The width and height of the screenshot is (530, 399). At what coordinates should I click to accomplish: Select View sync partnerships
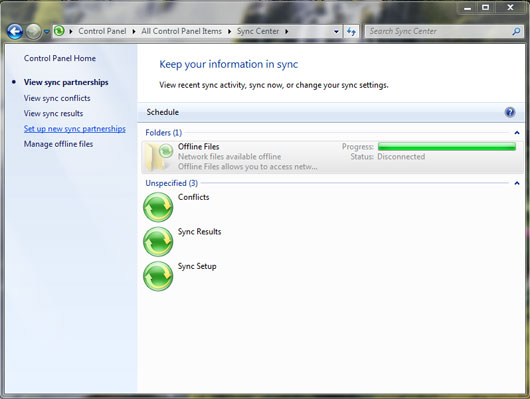click(66, 82)
